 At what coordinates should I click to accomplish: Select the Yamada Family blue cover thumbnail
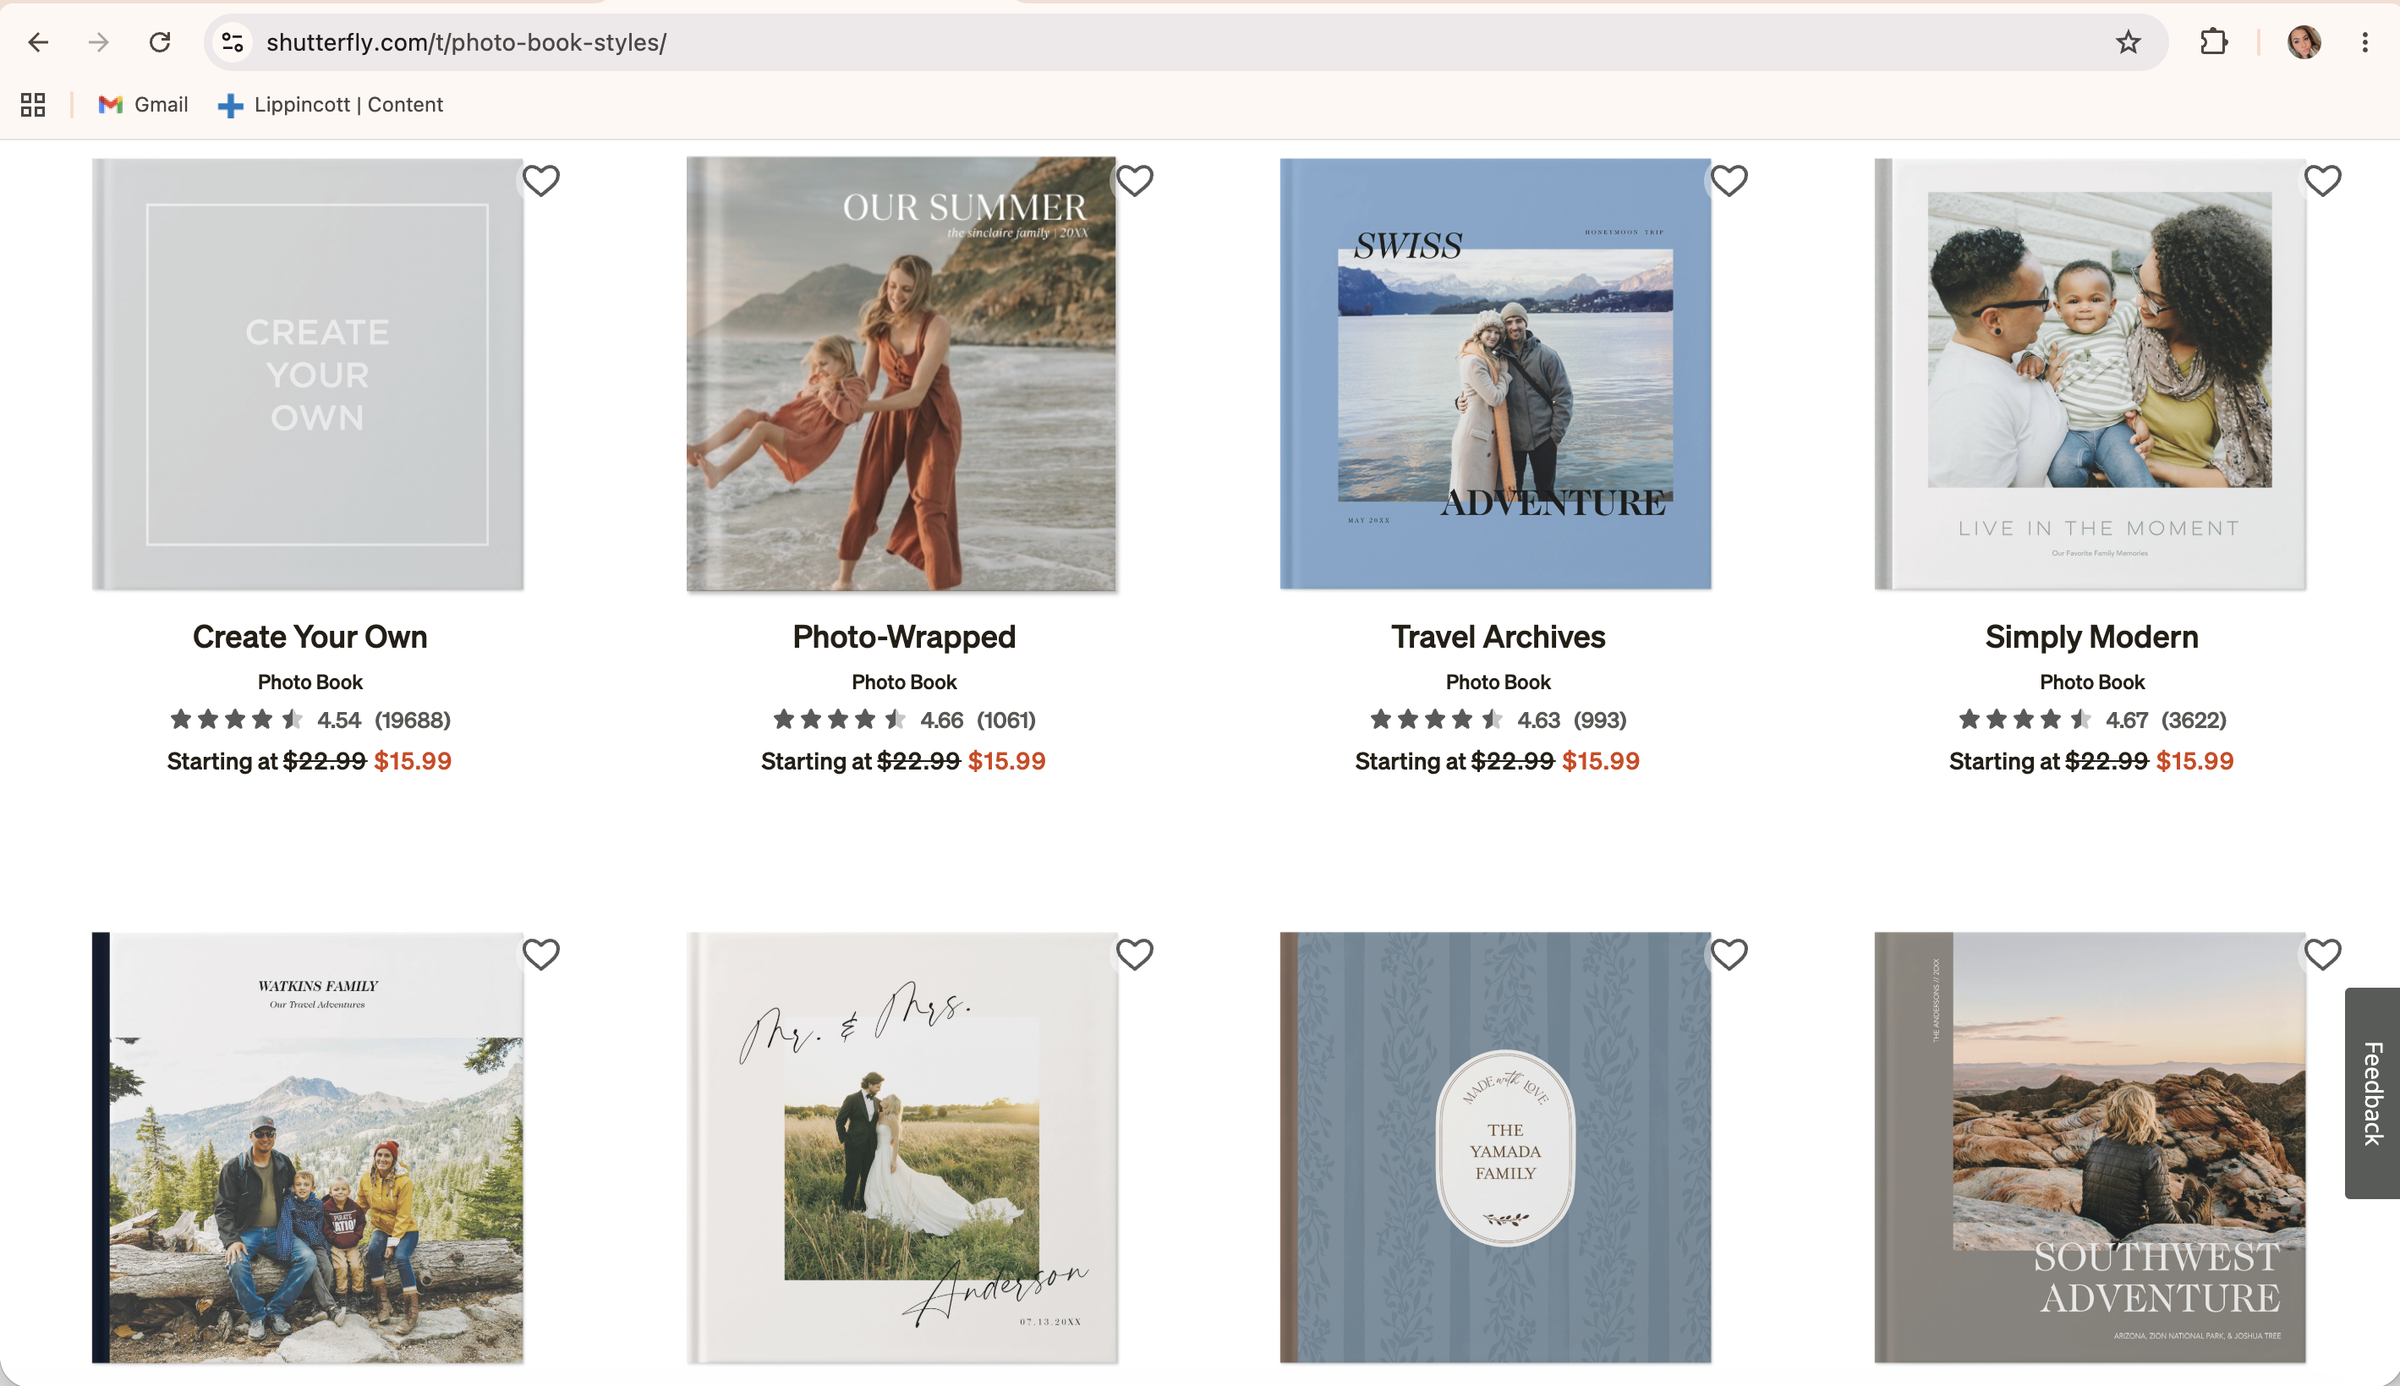click(1496, 1148)
